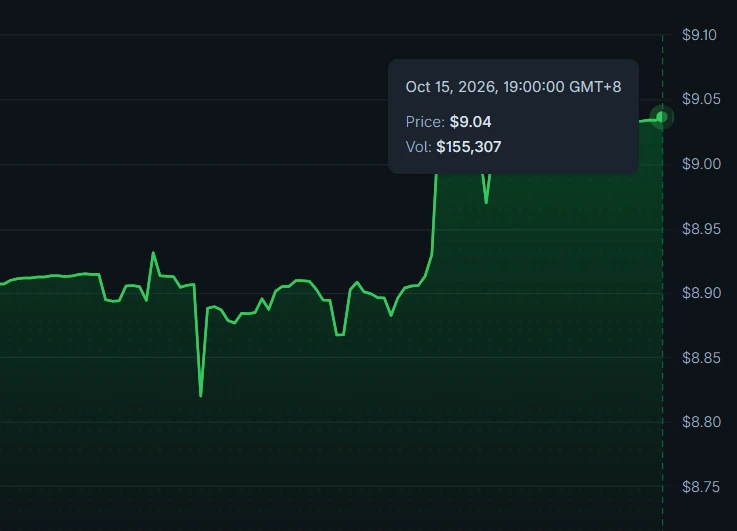Click the $8.95 price axis label
Image resolution: width=737 pixels, height=531 pixels.
click(701, 229)
